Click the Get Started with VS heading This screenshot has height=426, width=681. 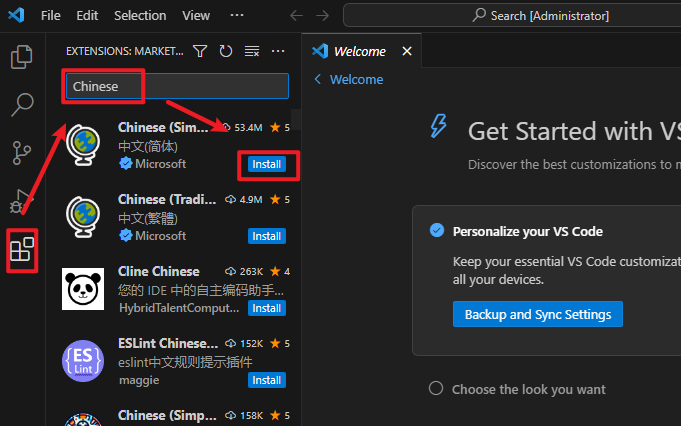tap(574, 131)
